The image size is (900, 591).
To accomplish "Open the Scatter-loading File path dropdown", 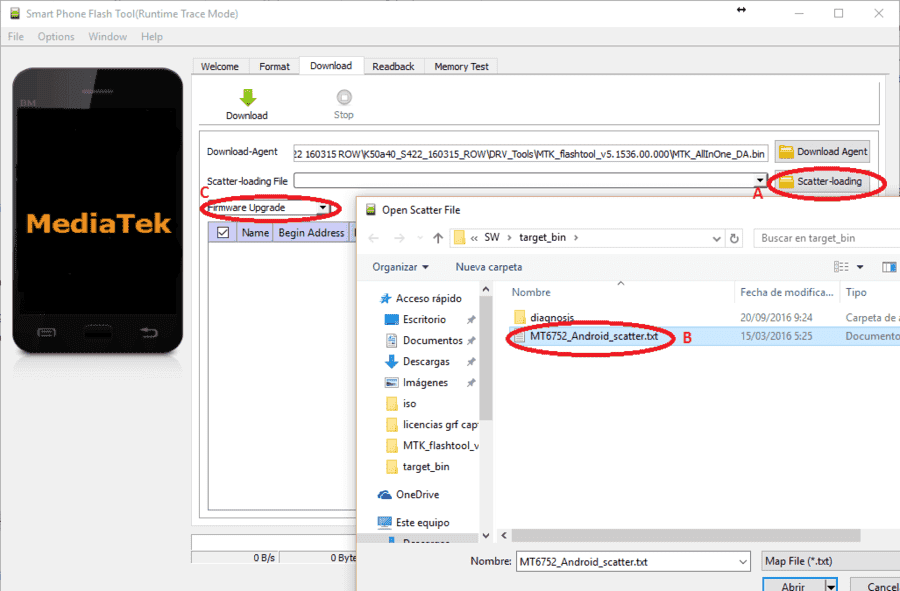I will 760,181.
